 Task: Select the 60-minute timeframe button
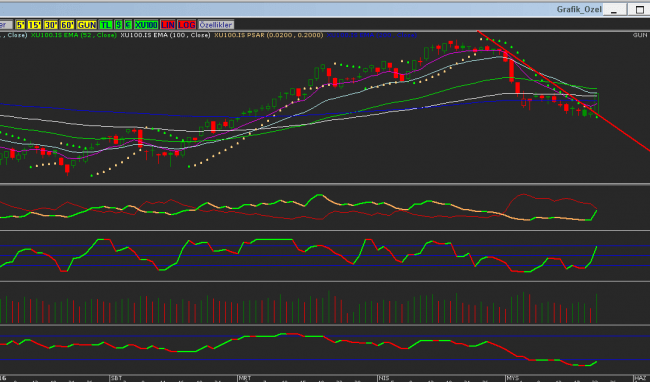pos(67,25)
